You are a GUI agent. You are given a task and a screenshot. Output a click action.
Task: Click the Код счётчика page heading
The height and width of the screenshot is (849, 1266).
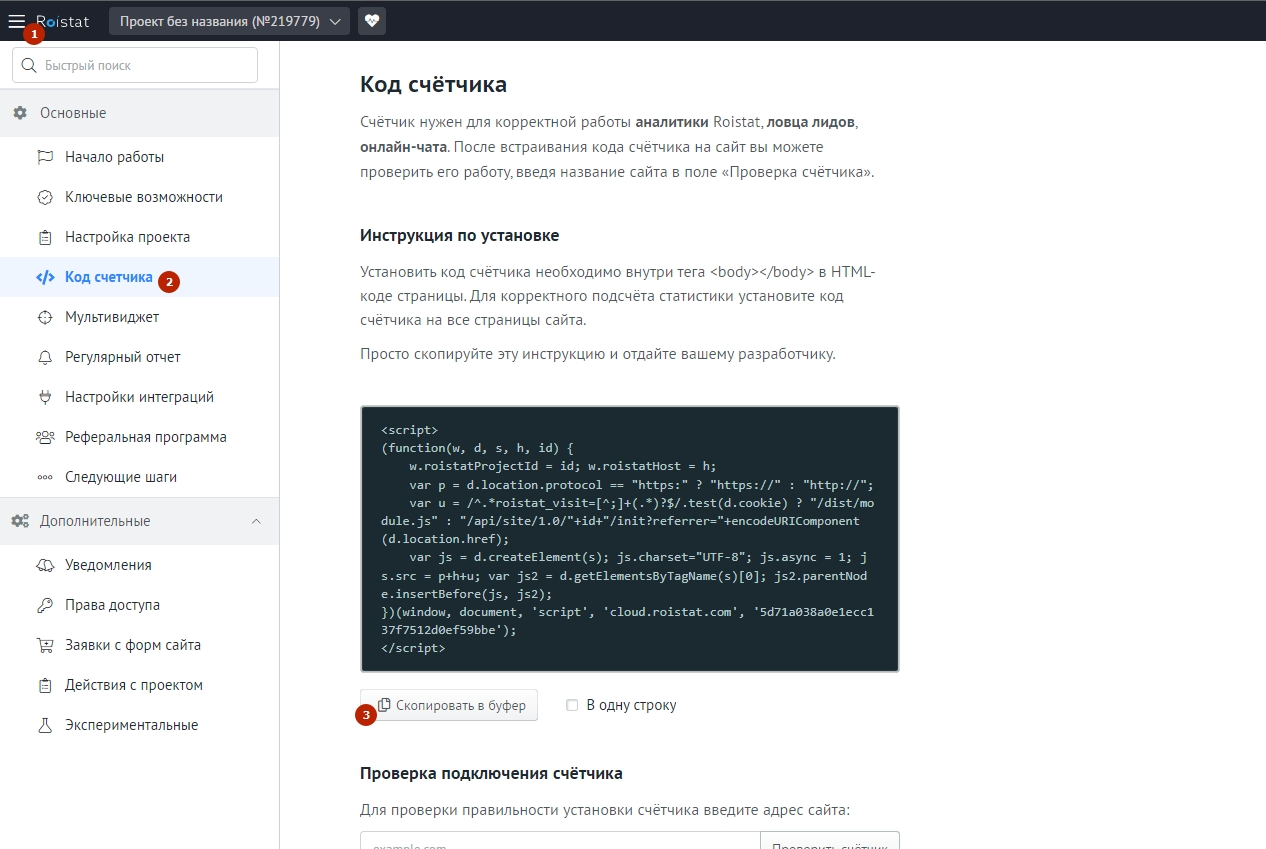(x=433, y=84)
